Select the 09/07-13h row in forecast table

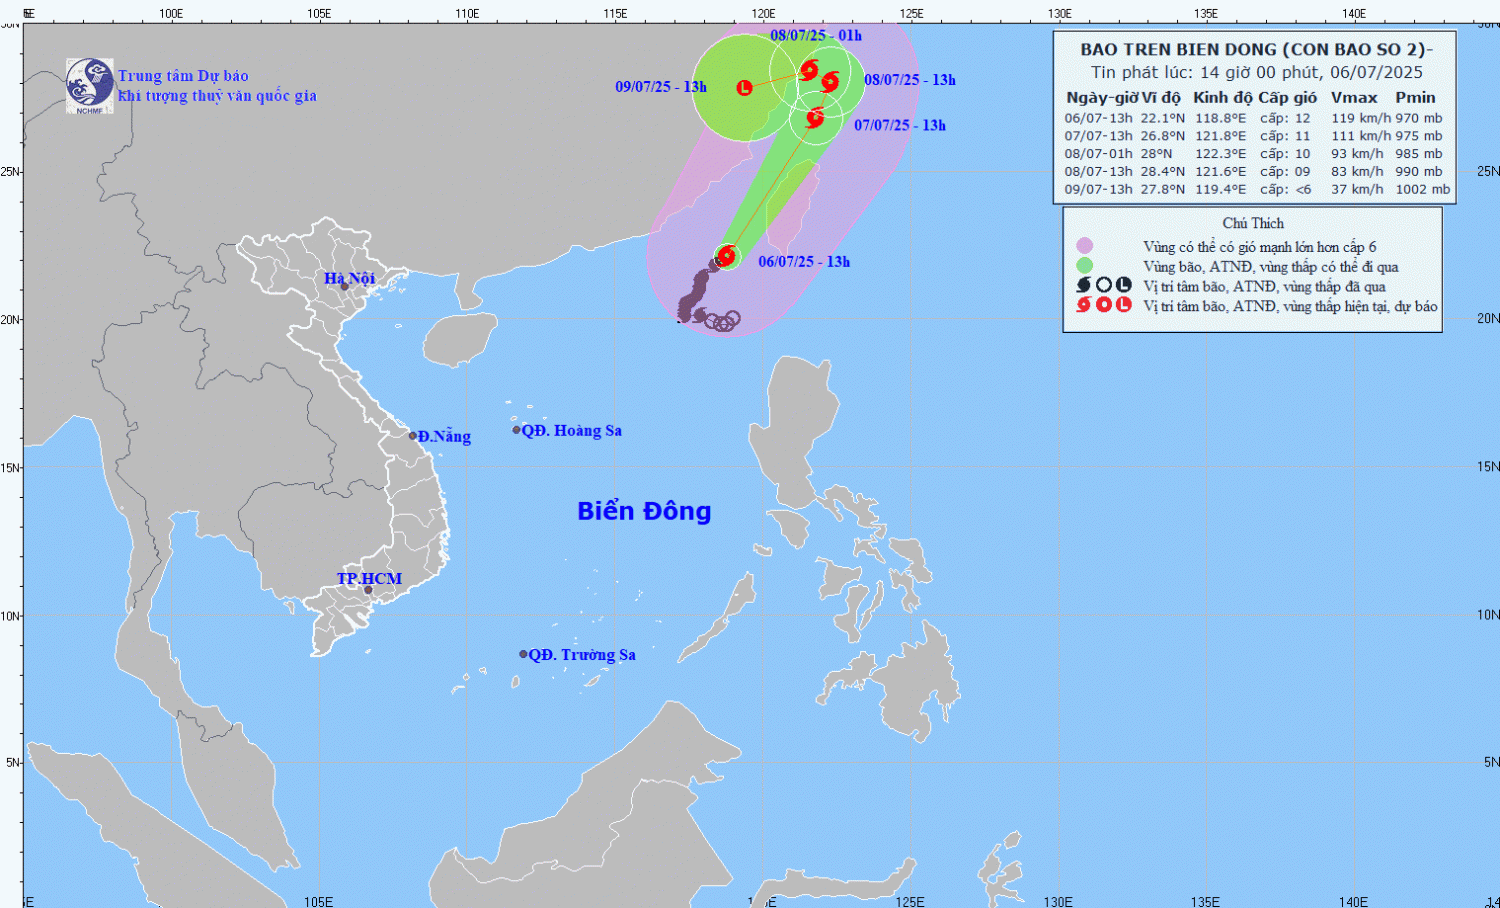[1254, 189]
